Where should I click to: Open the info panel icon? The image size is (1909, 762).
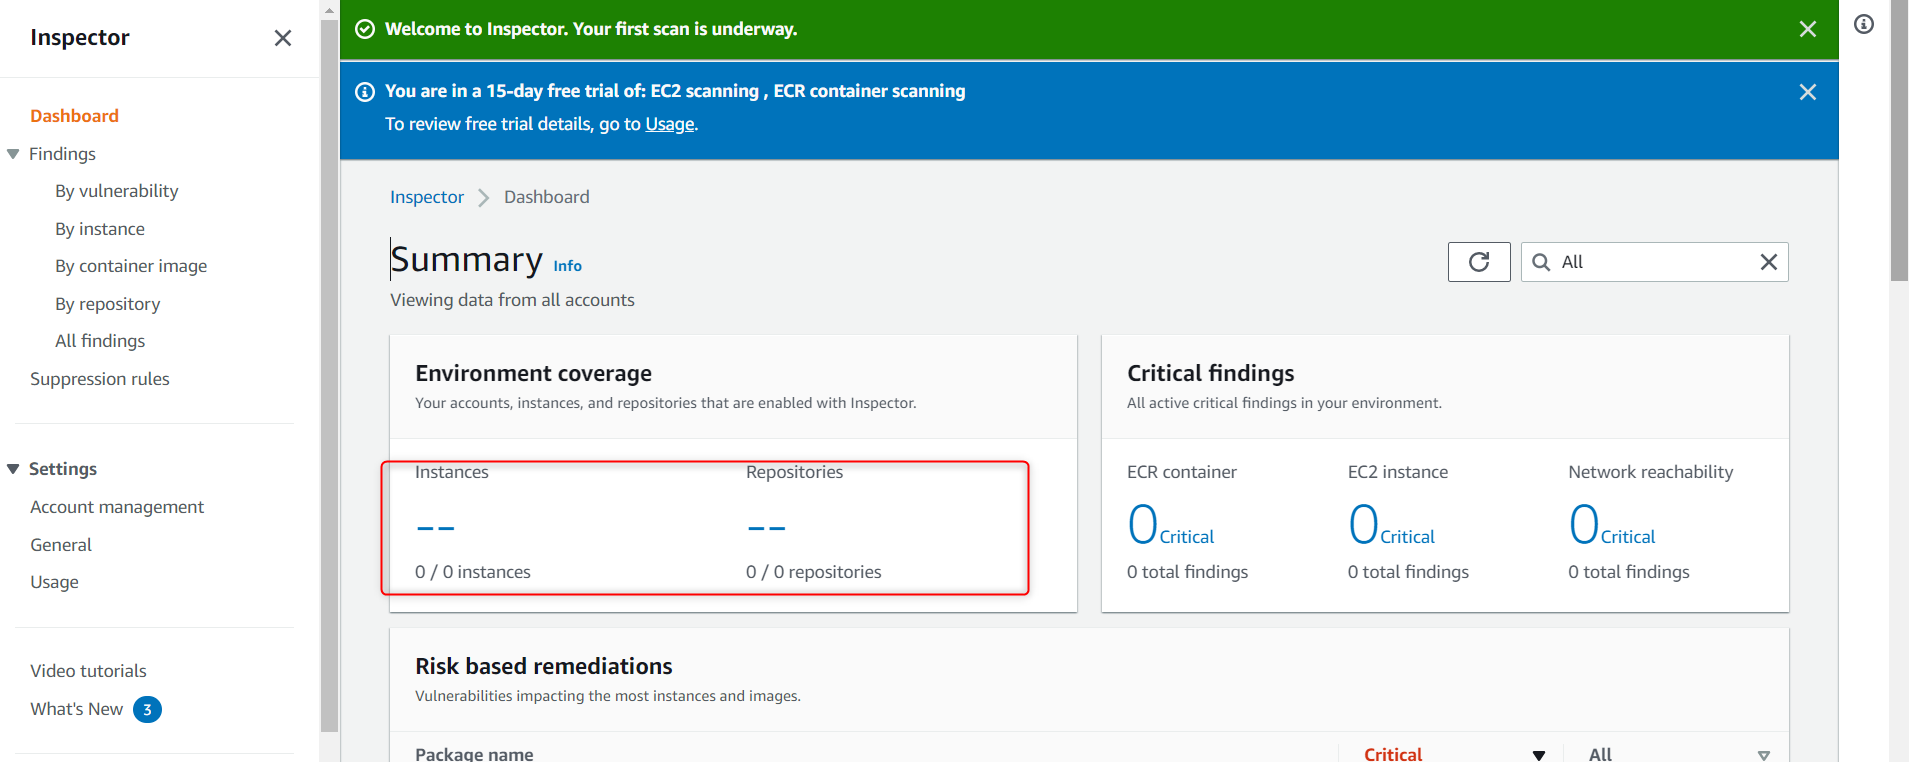(1864, 24)
